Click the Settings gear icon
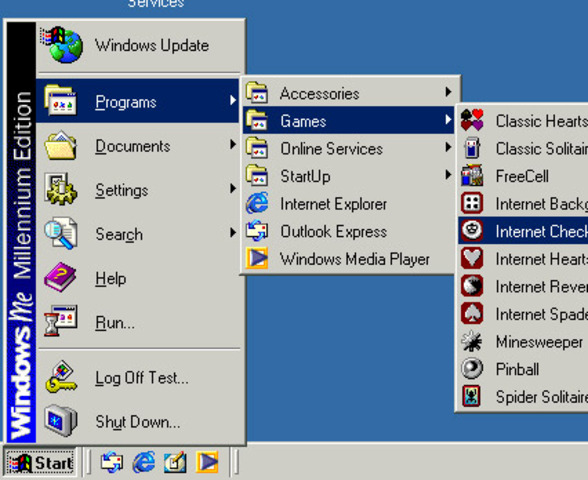The width and height of the screenshot is (588, 480). click(x=60, y=189)
